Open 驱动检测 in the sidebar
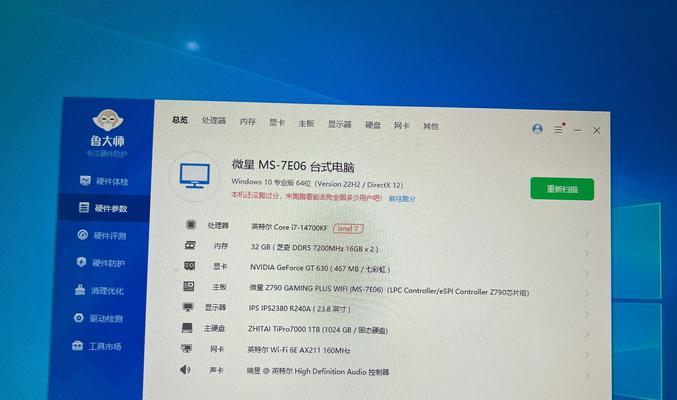Screen dimensions: 677x400 point(98,318)
